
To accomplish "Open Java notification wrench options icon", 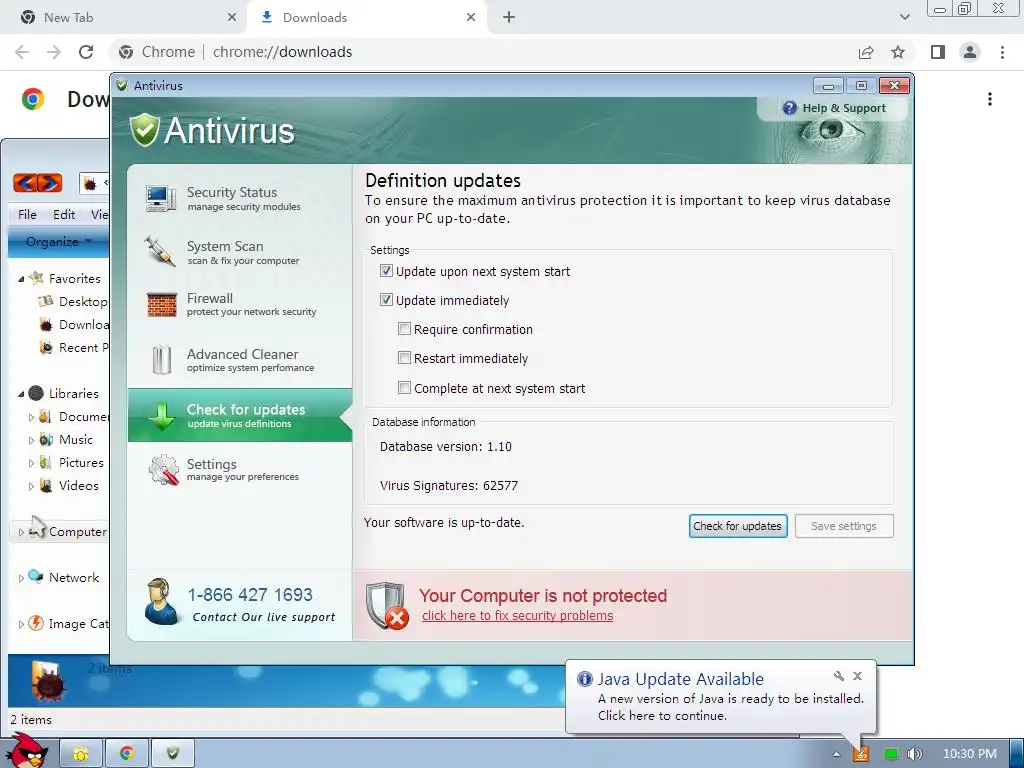I will (x=839, y=676).
